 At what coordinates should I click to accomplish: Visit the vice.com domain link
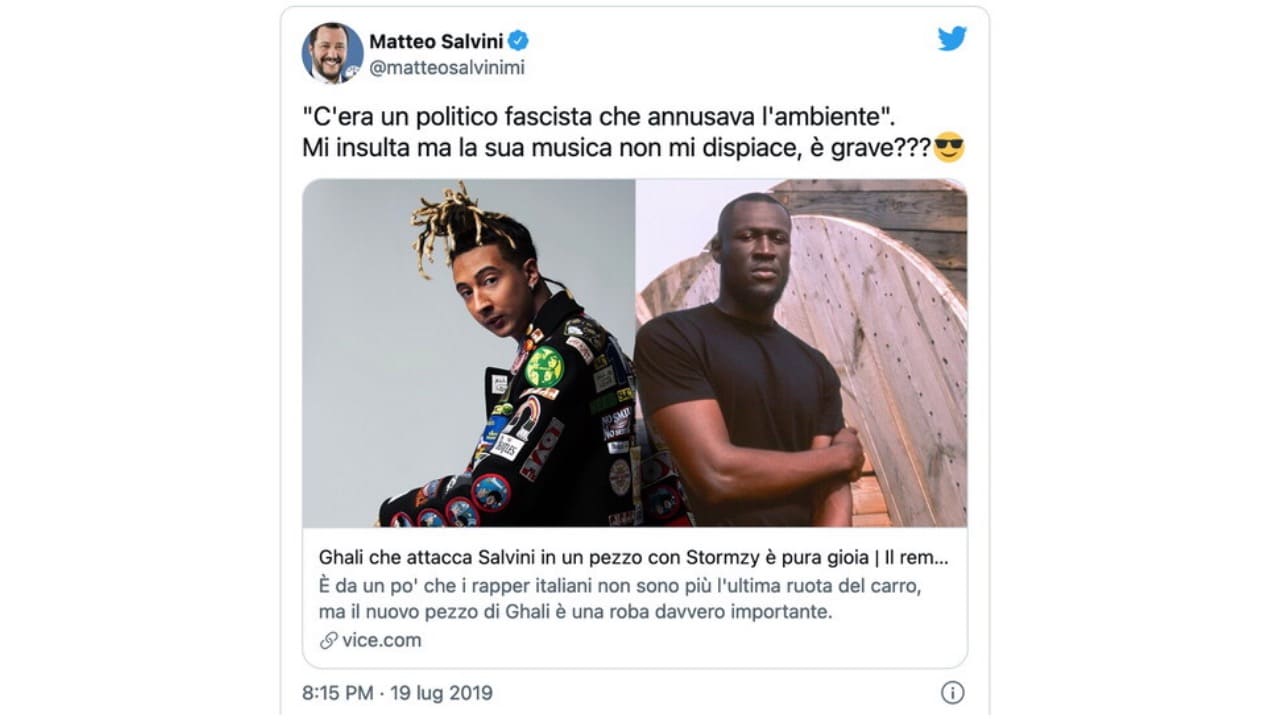tap(382, 641)
